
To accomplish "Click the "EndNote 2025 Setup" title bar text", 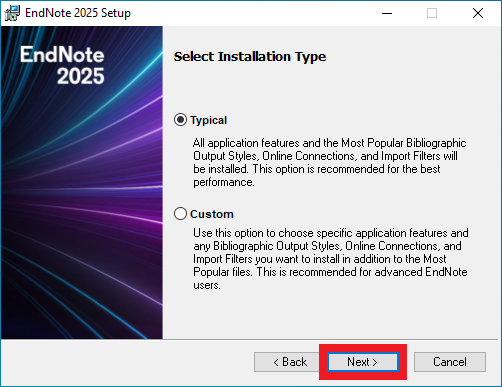I will tap(78, 13).
